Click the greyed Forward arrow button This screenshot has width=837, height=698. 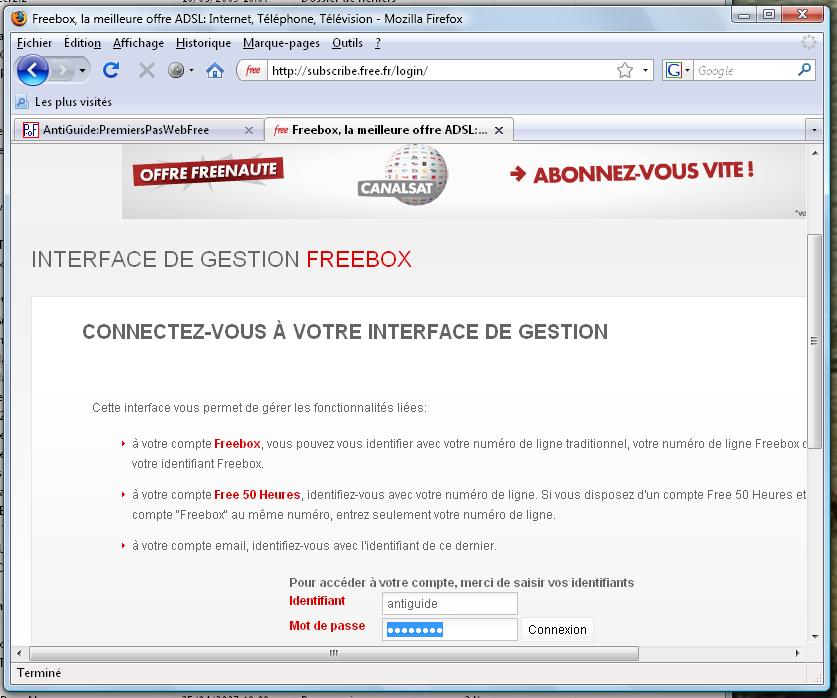63,70
